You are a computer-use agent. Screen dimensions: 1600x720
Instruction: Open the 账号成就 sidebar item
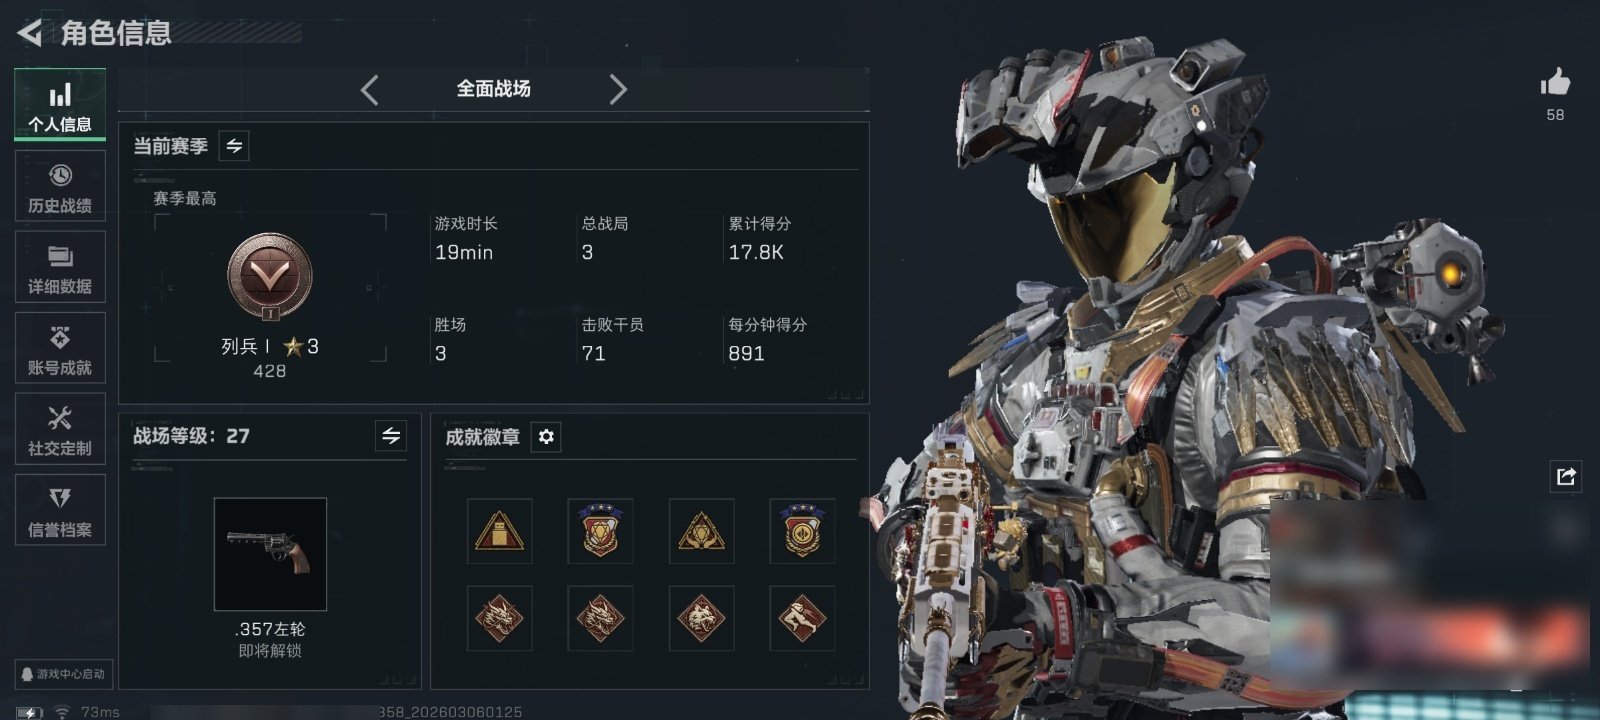pyautogui.click(x=60, y=349)
